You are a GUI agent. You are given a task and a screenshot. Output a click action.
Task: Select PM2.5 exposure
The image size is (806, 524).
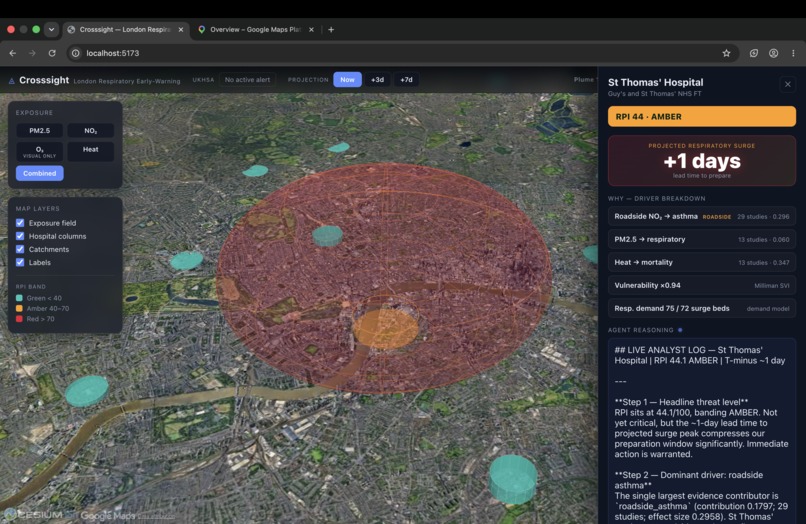point(40,131)
